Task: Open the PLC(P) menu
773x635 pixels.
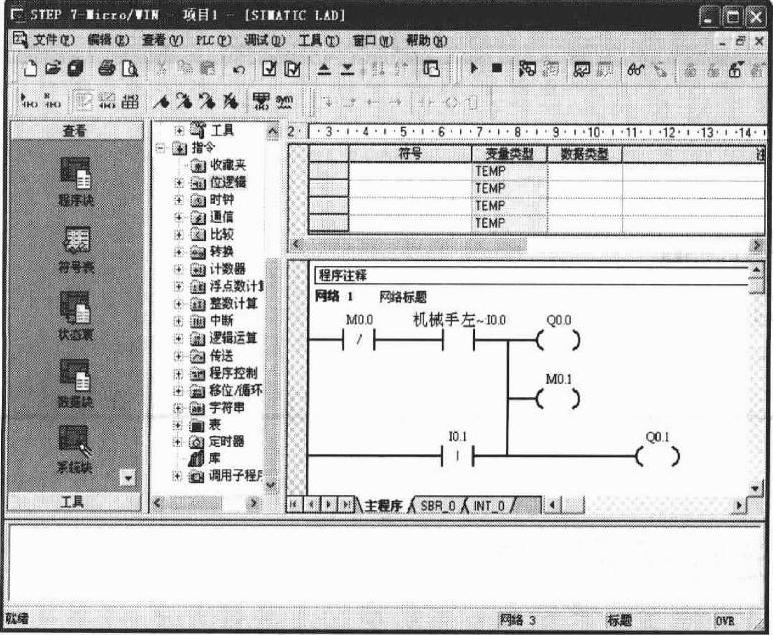Action: point(213,39)
